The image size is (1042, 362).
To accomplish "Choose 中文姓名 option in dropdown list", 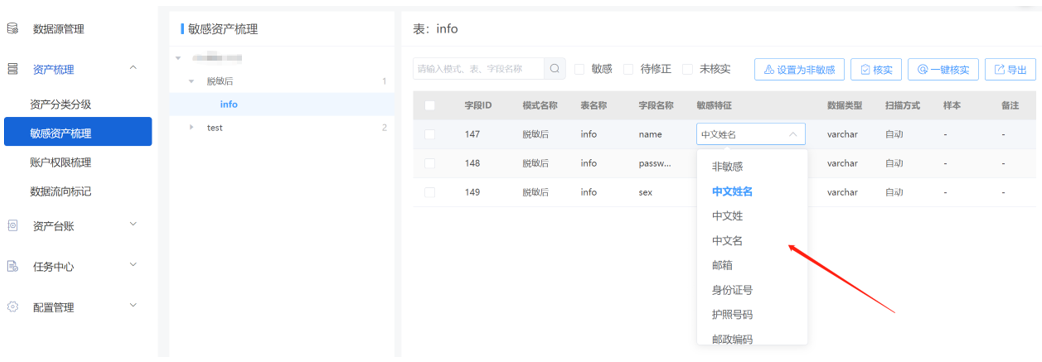I will [x=732, y=191].
